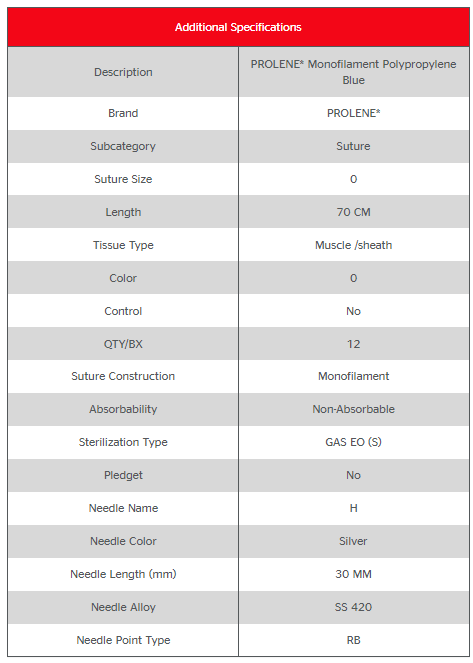Image resolution: width=473 pixels, height=663 pixels.
Task: Select the Muscle /sheath tissue type
Action: click(353, 245)
